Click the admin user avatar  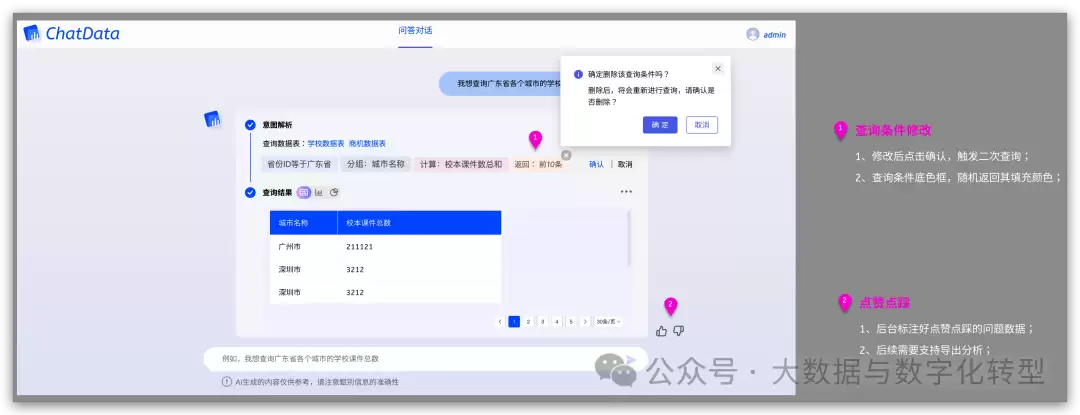tap(753, 34)
